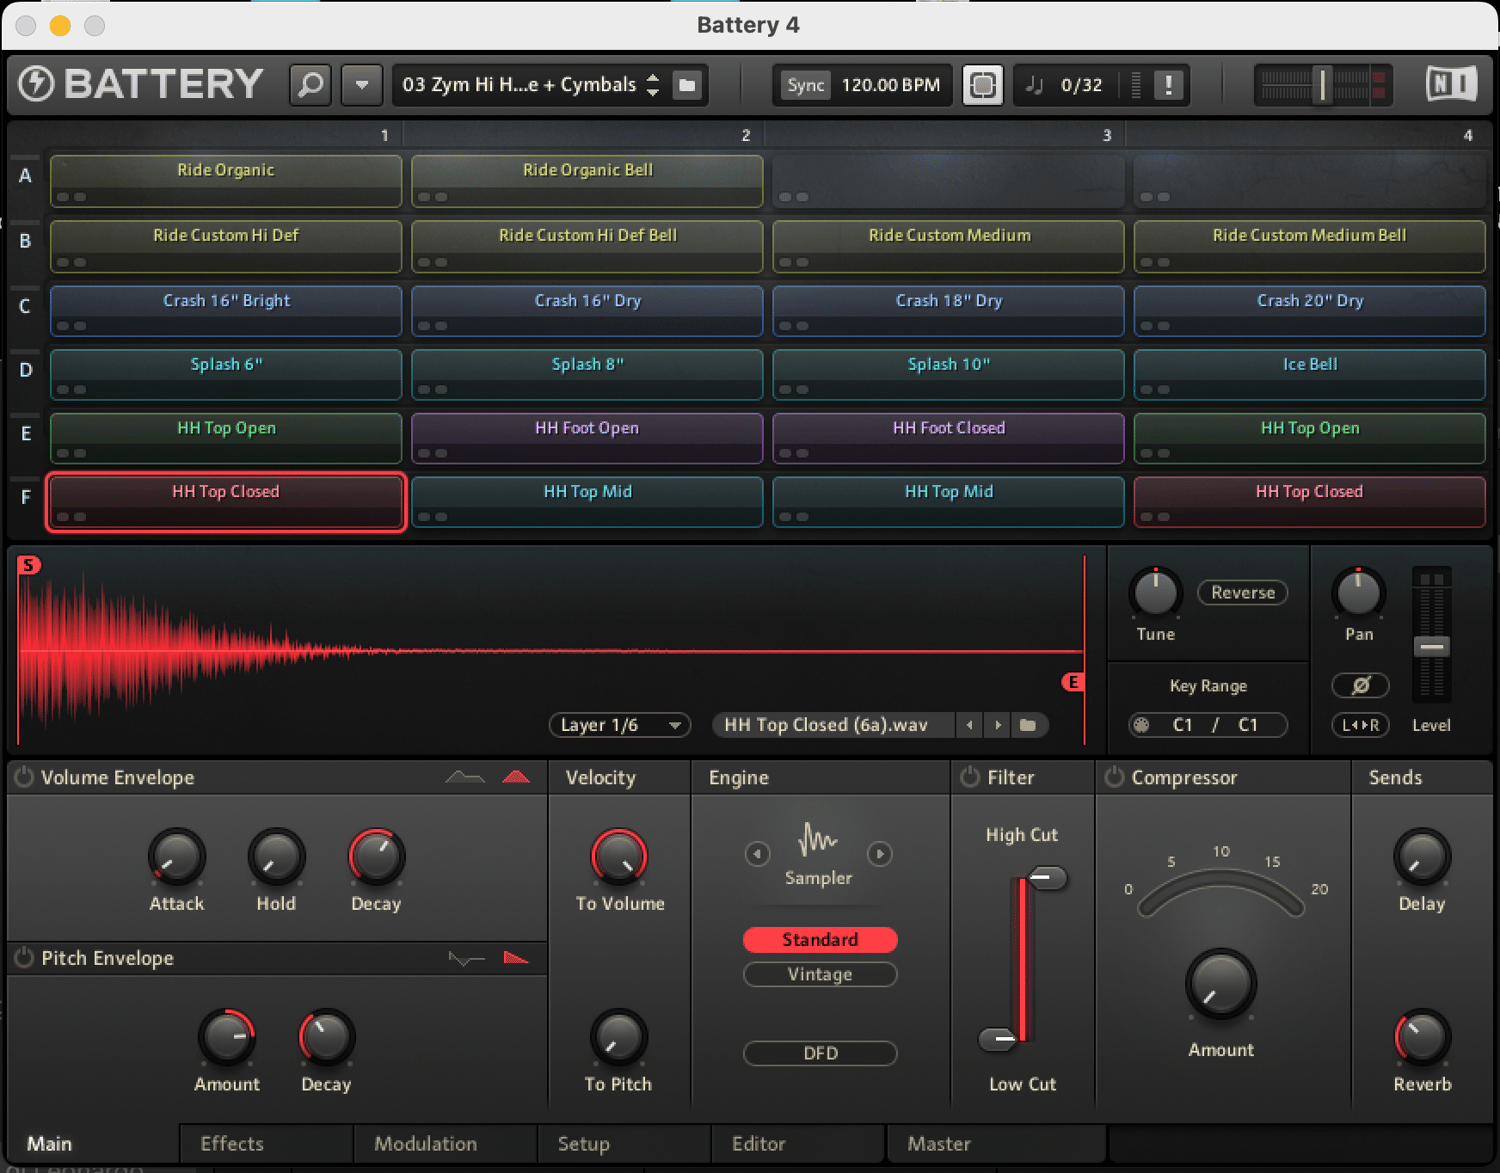The height and width of the screenshot is (1173, 1500).
Task: Open the folder icon beside the kit name
Action: click(687, 85)
